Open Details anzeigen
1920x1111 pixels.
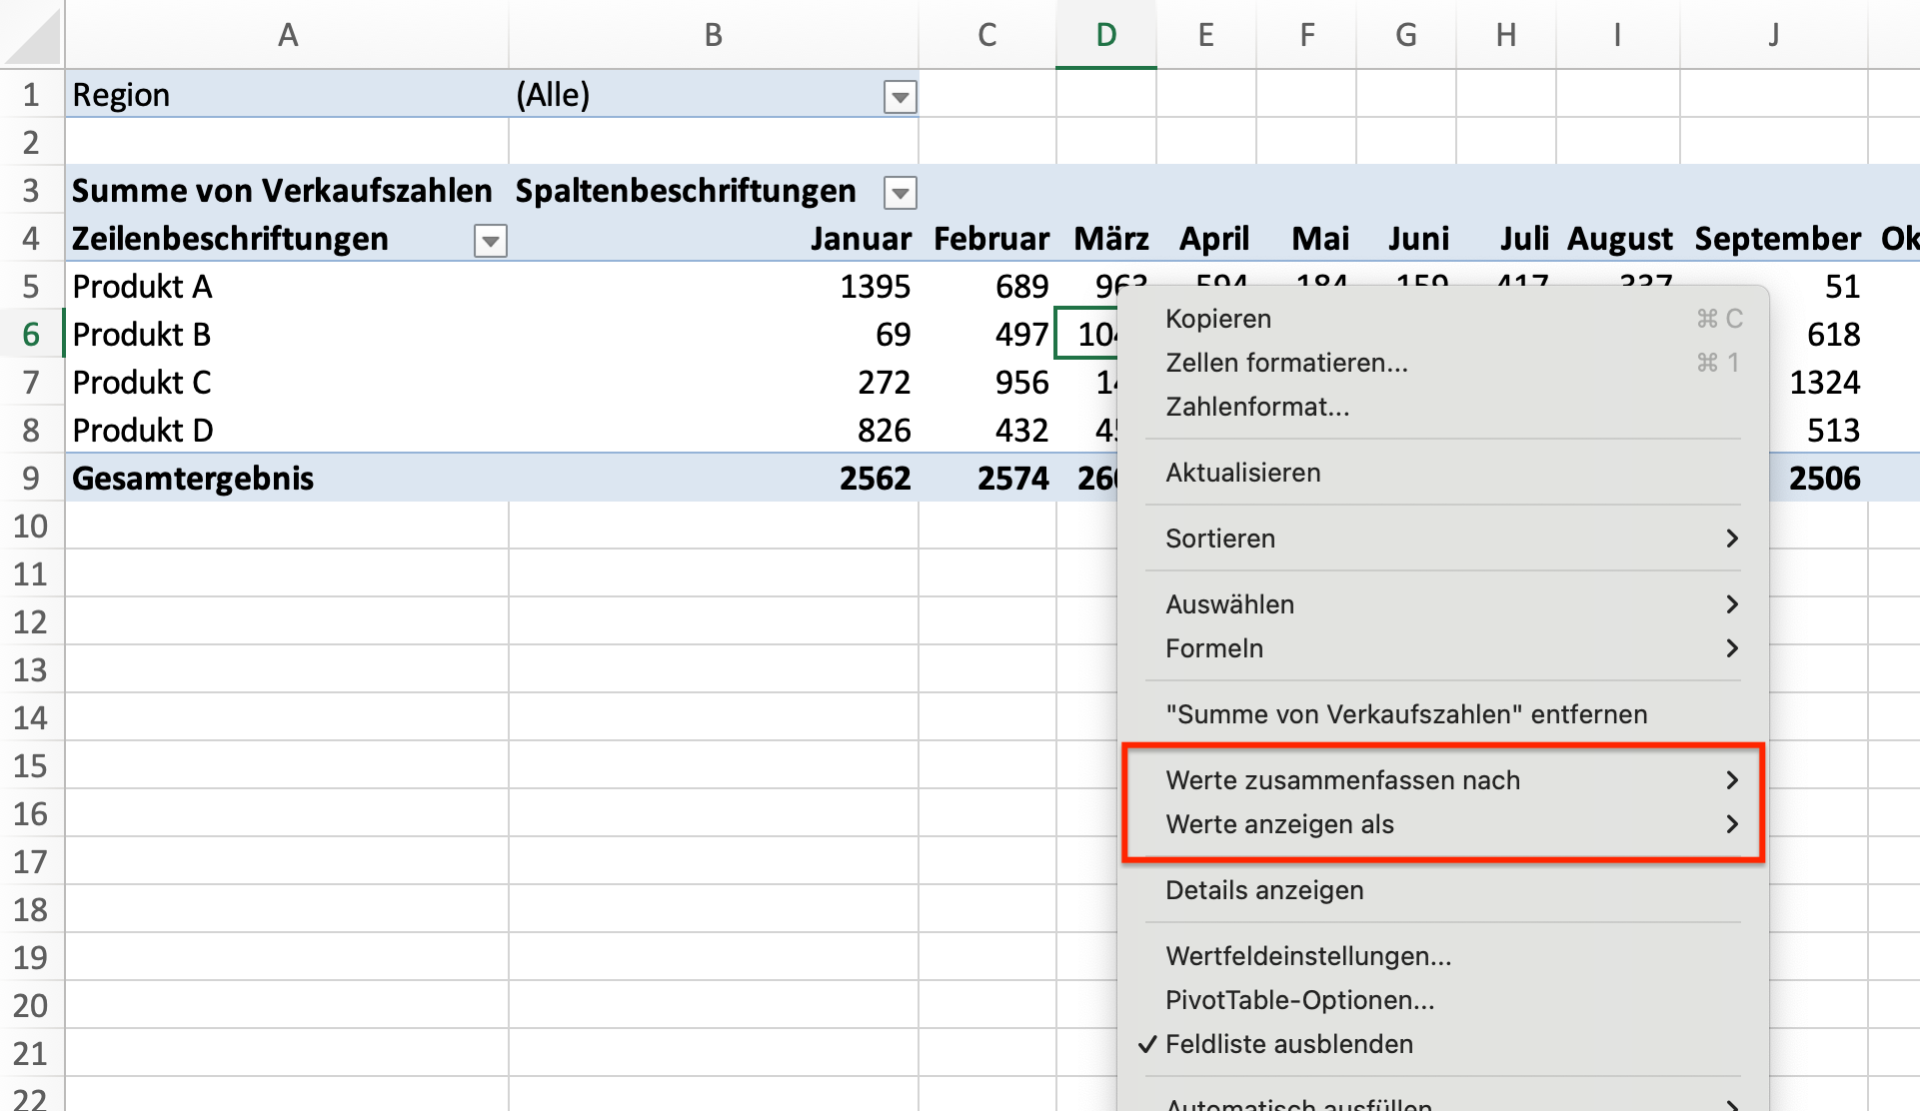(x=1264, y=890)
